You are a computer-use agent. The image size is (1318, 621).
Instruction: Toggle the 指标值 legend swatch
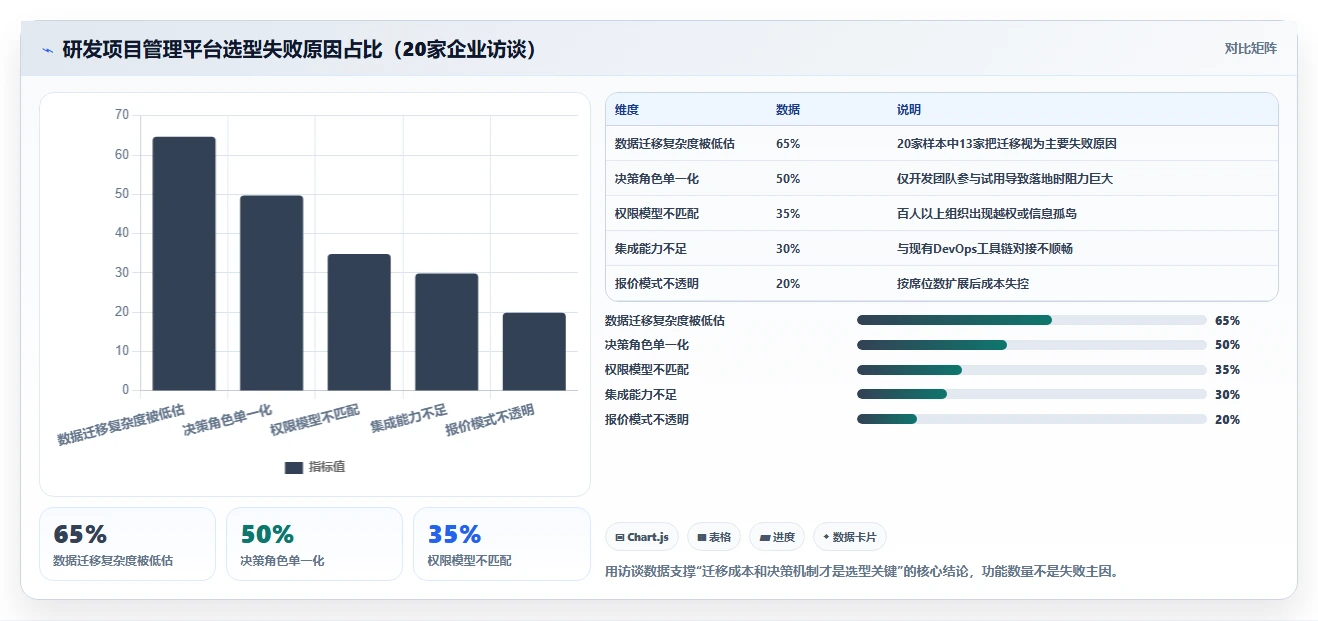point(294,467)
